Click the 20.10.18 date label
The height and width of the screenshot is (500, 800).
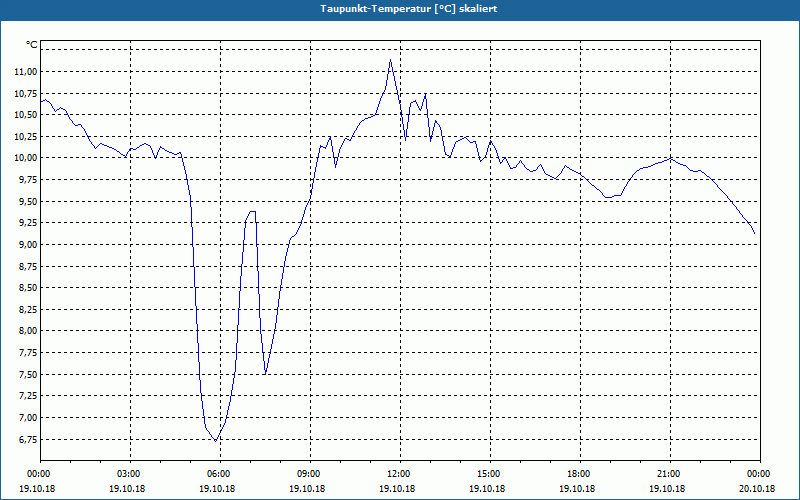(x=757, y=488)
